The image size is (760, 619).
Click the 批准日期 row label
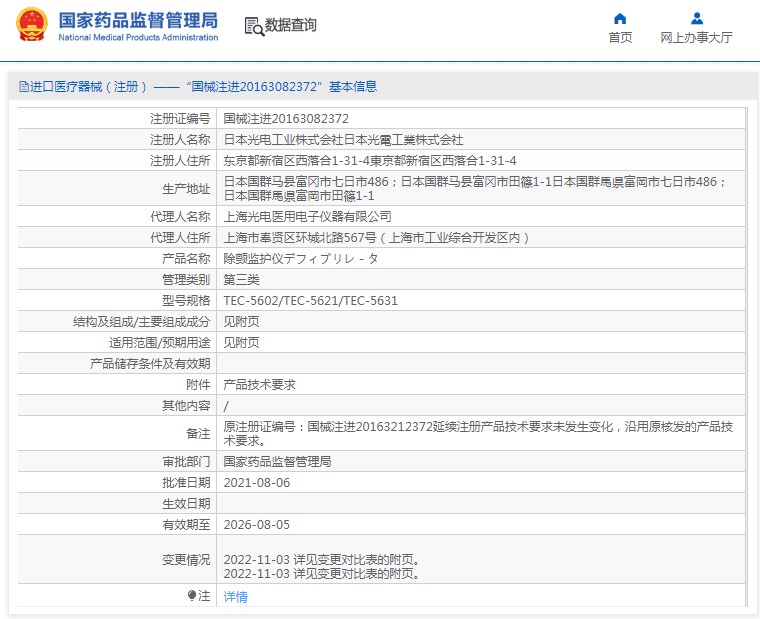tap(186, 483)
